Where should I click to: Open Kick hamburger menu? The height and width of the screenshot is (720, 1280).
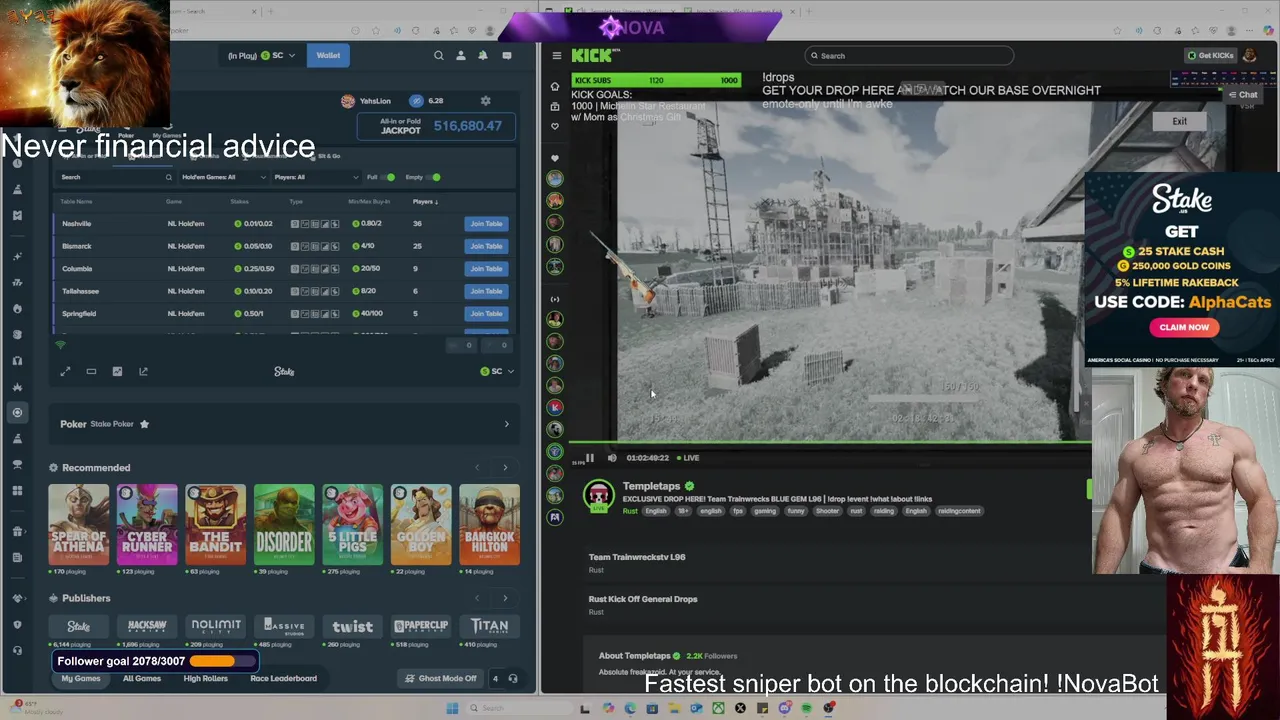click(556, 56)
